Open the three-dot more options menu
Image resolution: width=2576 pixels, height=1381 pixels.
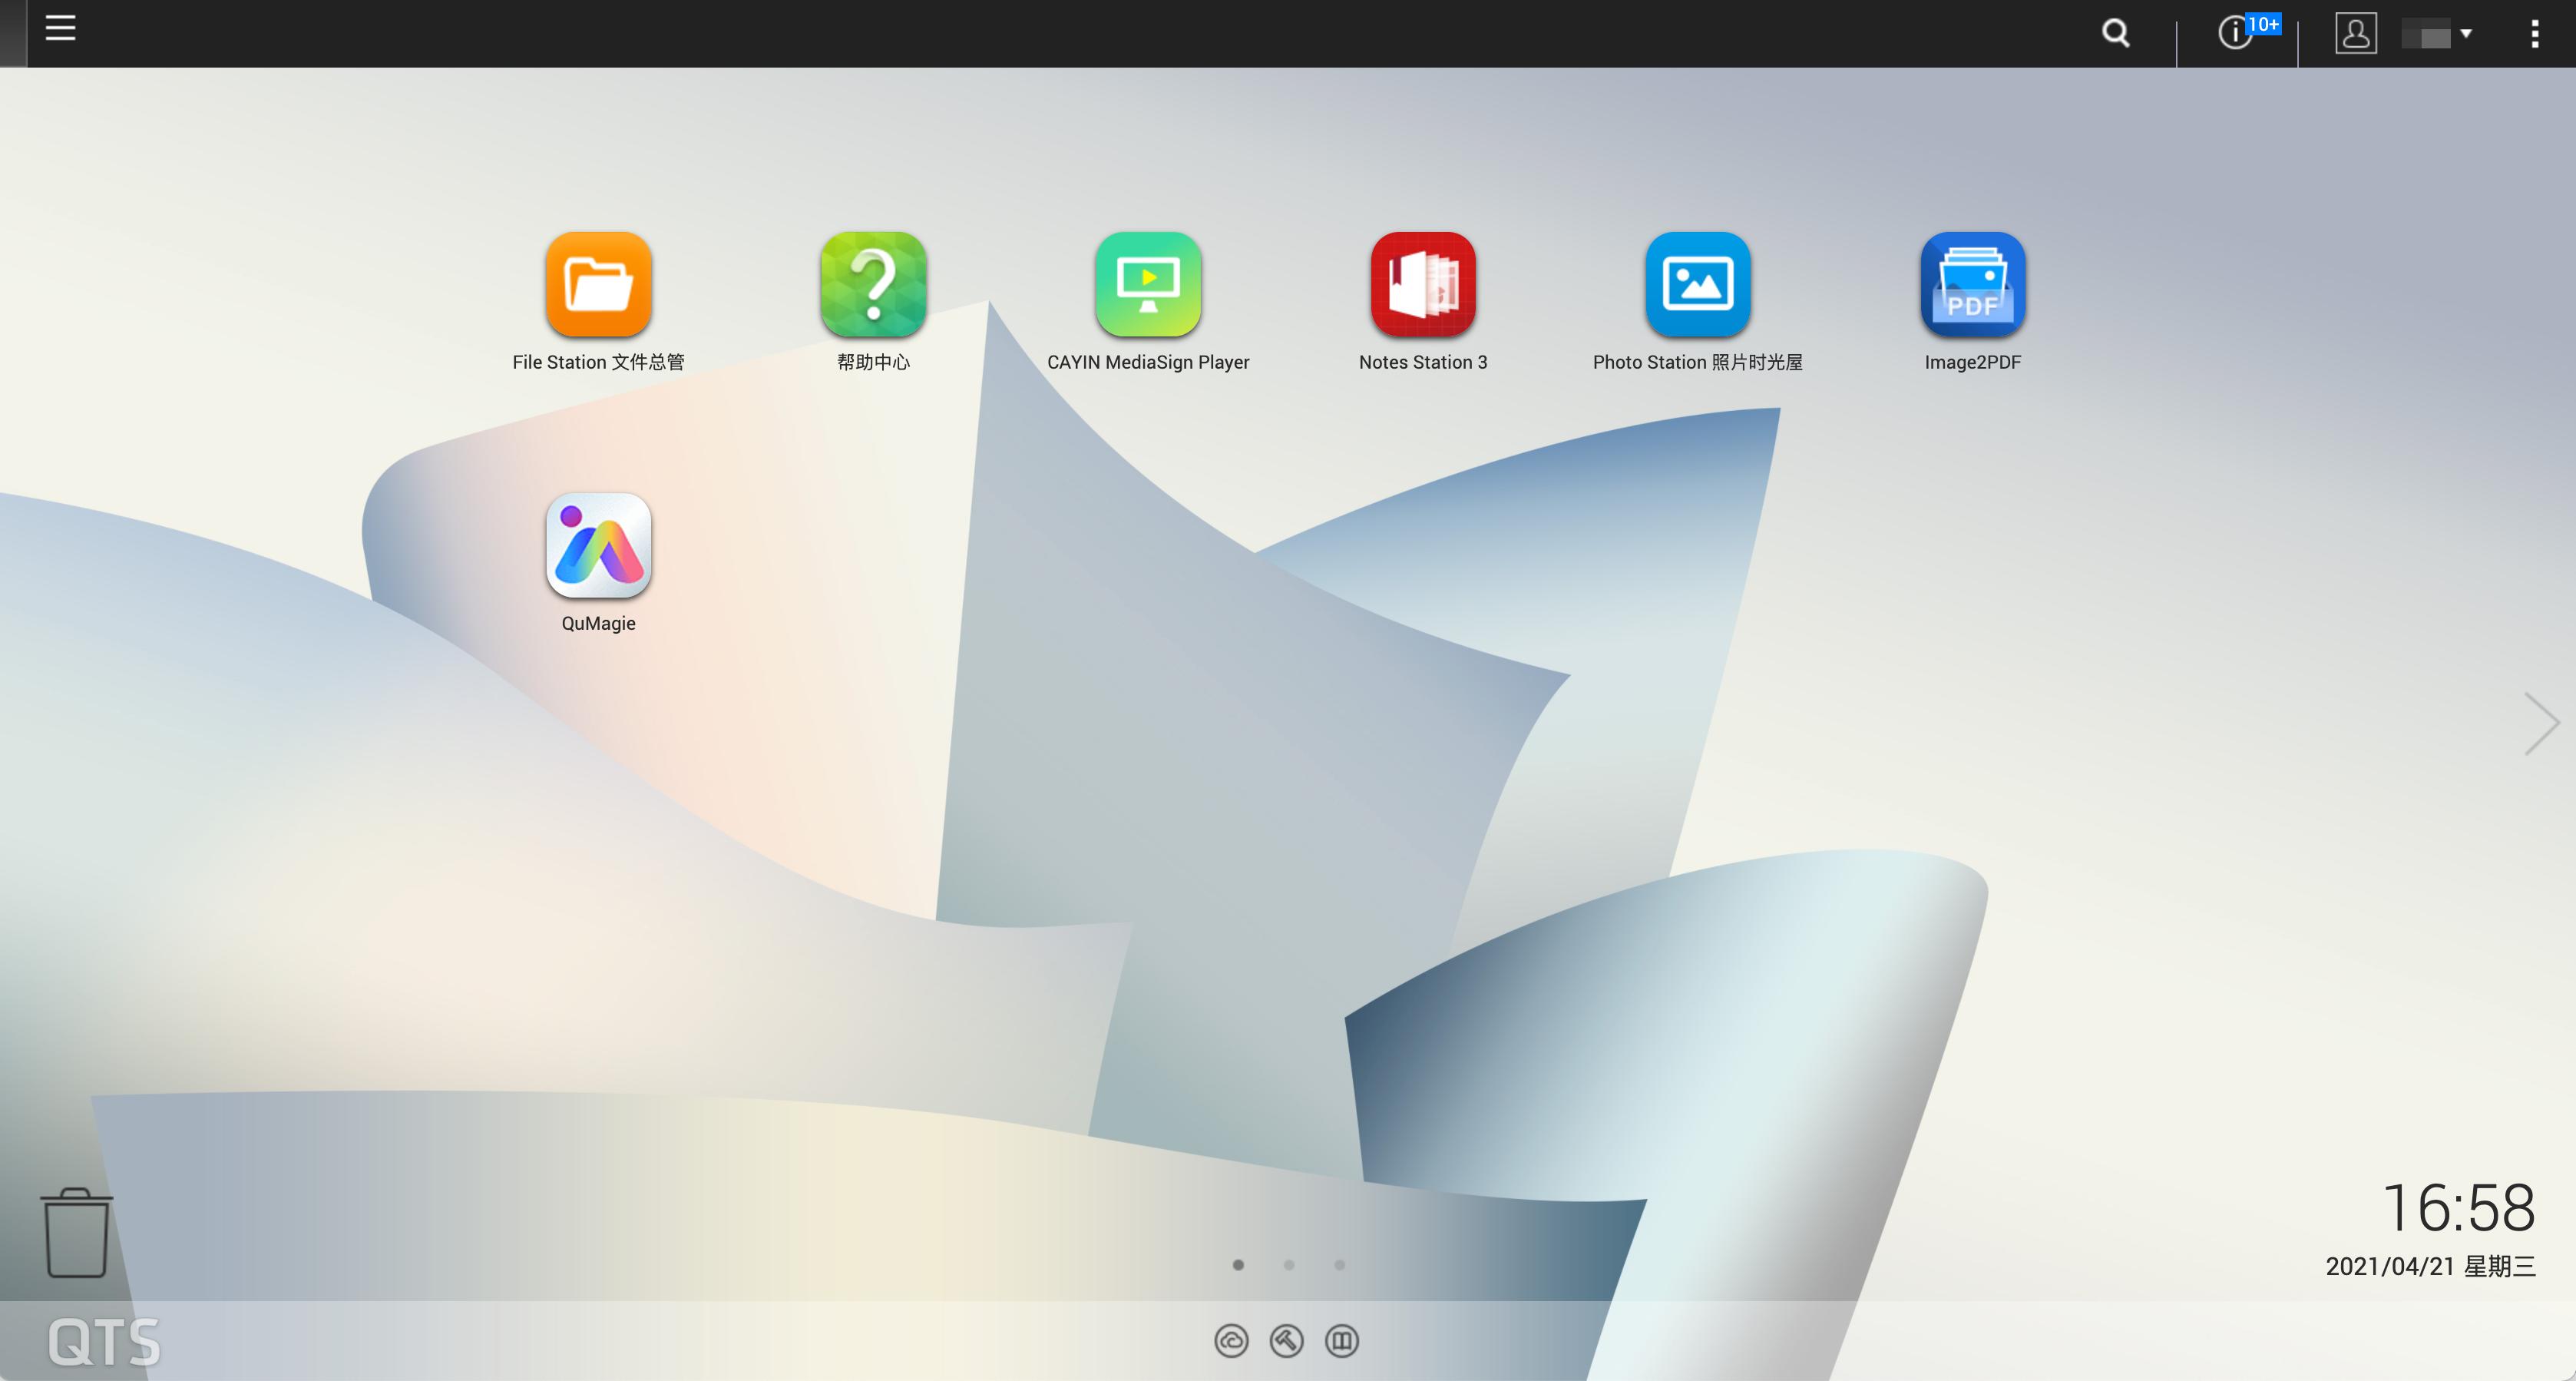click(2534, 34)
